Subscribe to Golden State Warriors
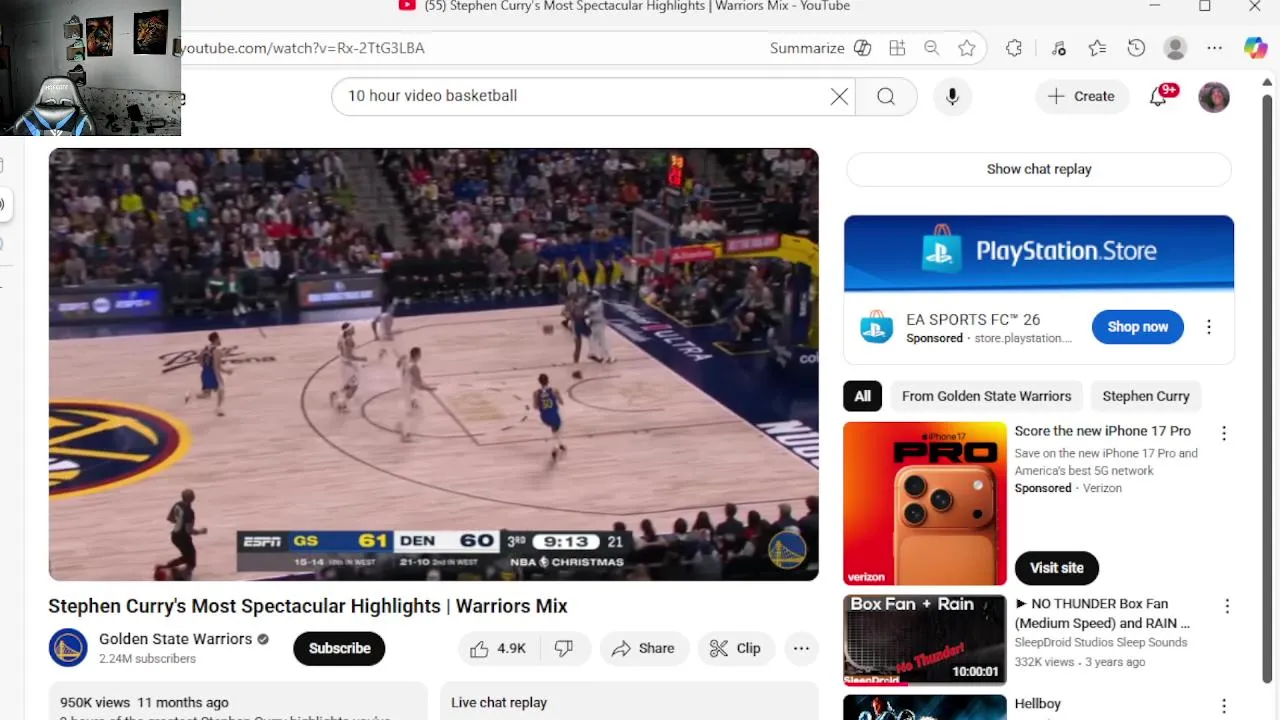Image resolution: width=1280 pixels, height=720 pixels. [x=339, y=648]
